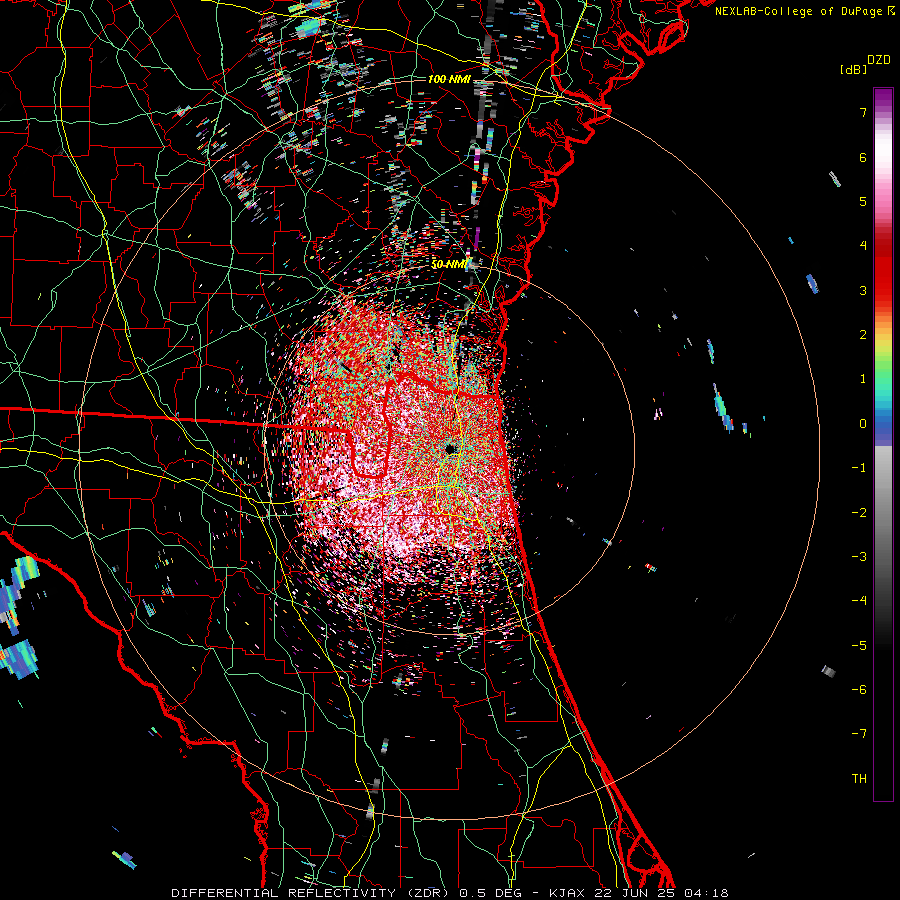Click the 50 NMI range ring label
Image resolution: width=900 pixels, height=900 pixels.
coord(449,264)
